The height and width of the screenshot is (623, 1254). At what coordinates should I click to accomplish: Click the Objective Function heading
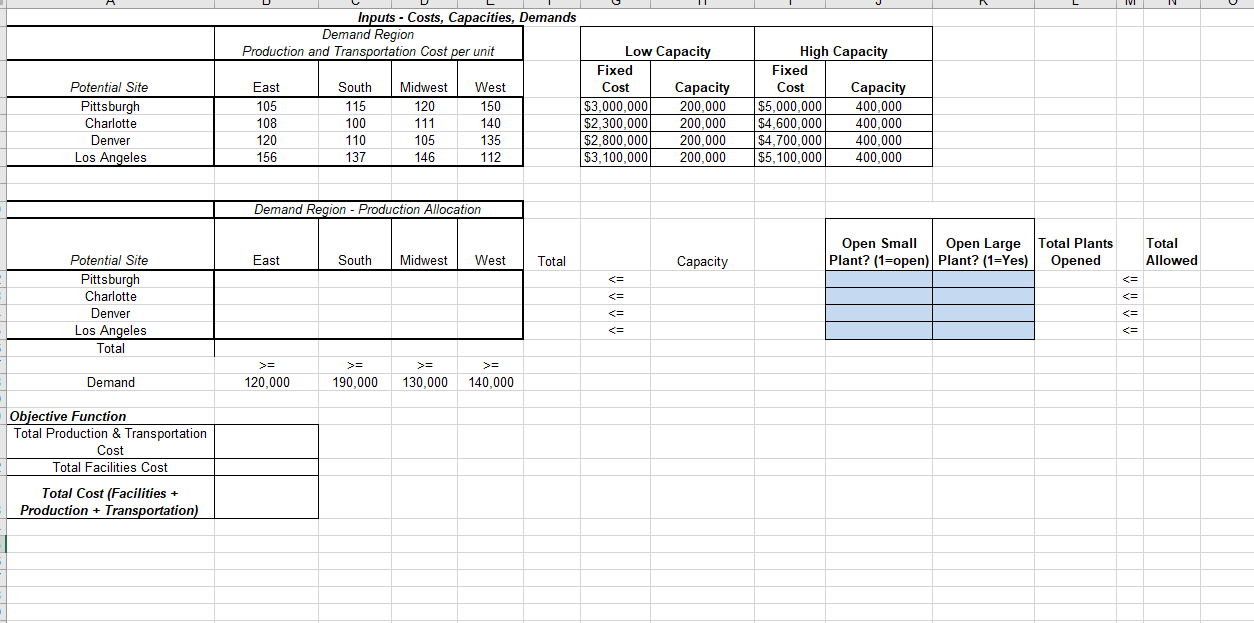68,416
